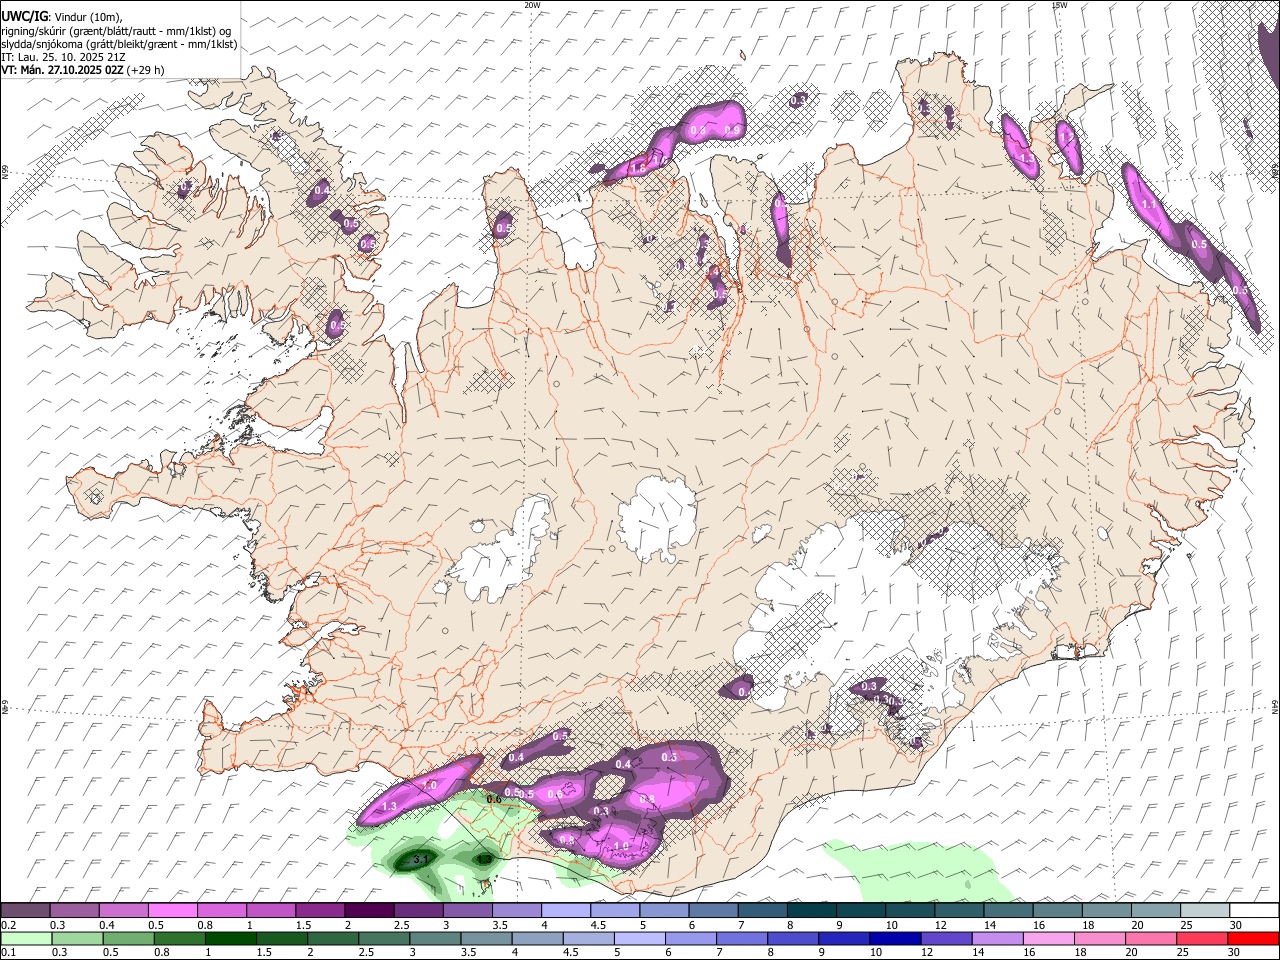Viewport: 1280px width, 960px height.
Task: Click the red 30 swatch in lower legend row
Action: pyautogui.click(x=1252, y=938)
